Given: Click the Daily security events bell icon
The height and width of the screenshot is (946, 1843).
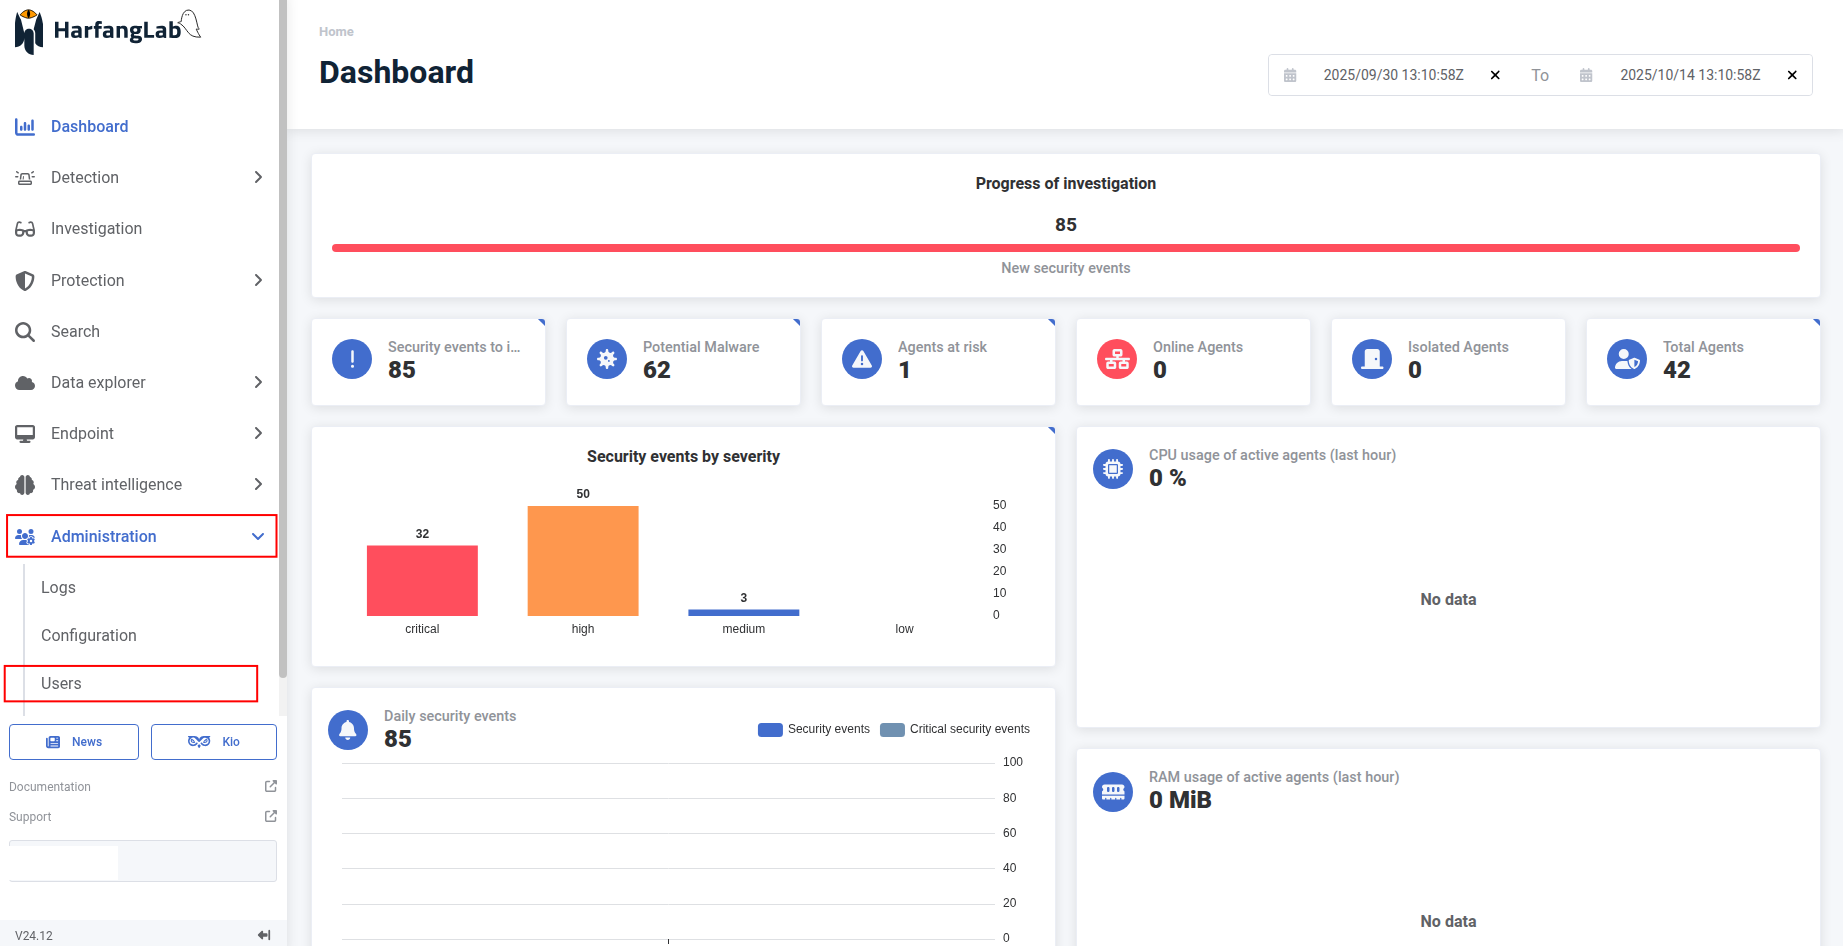Looking at the screenshot, I should tap(348, 730).
